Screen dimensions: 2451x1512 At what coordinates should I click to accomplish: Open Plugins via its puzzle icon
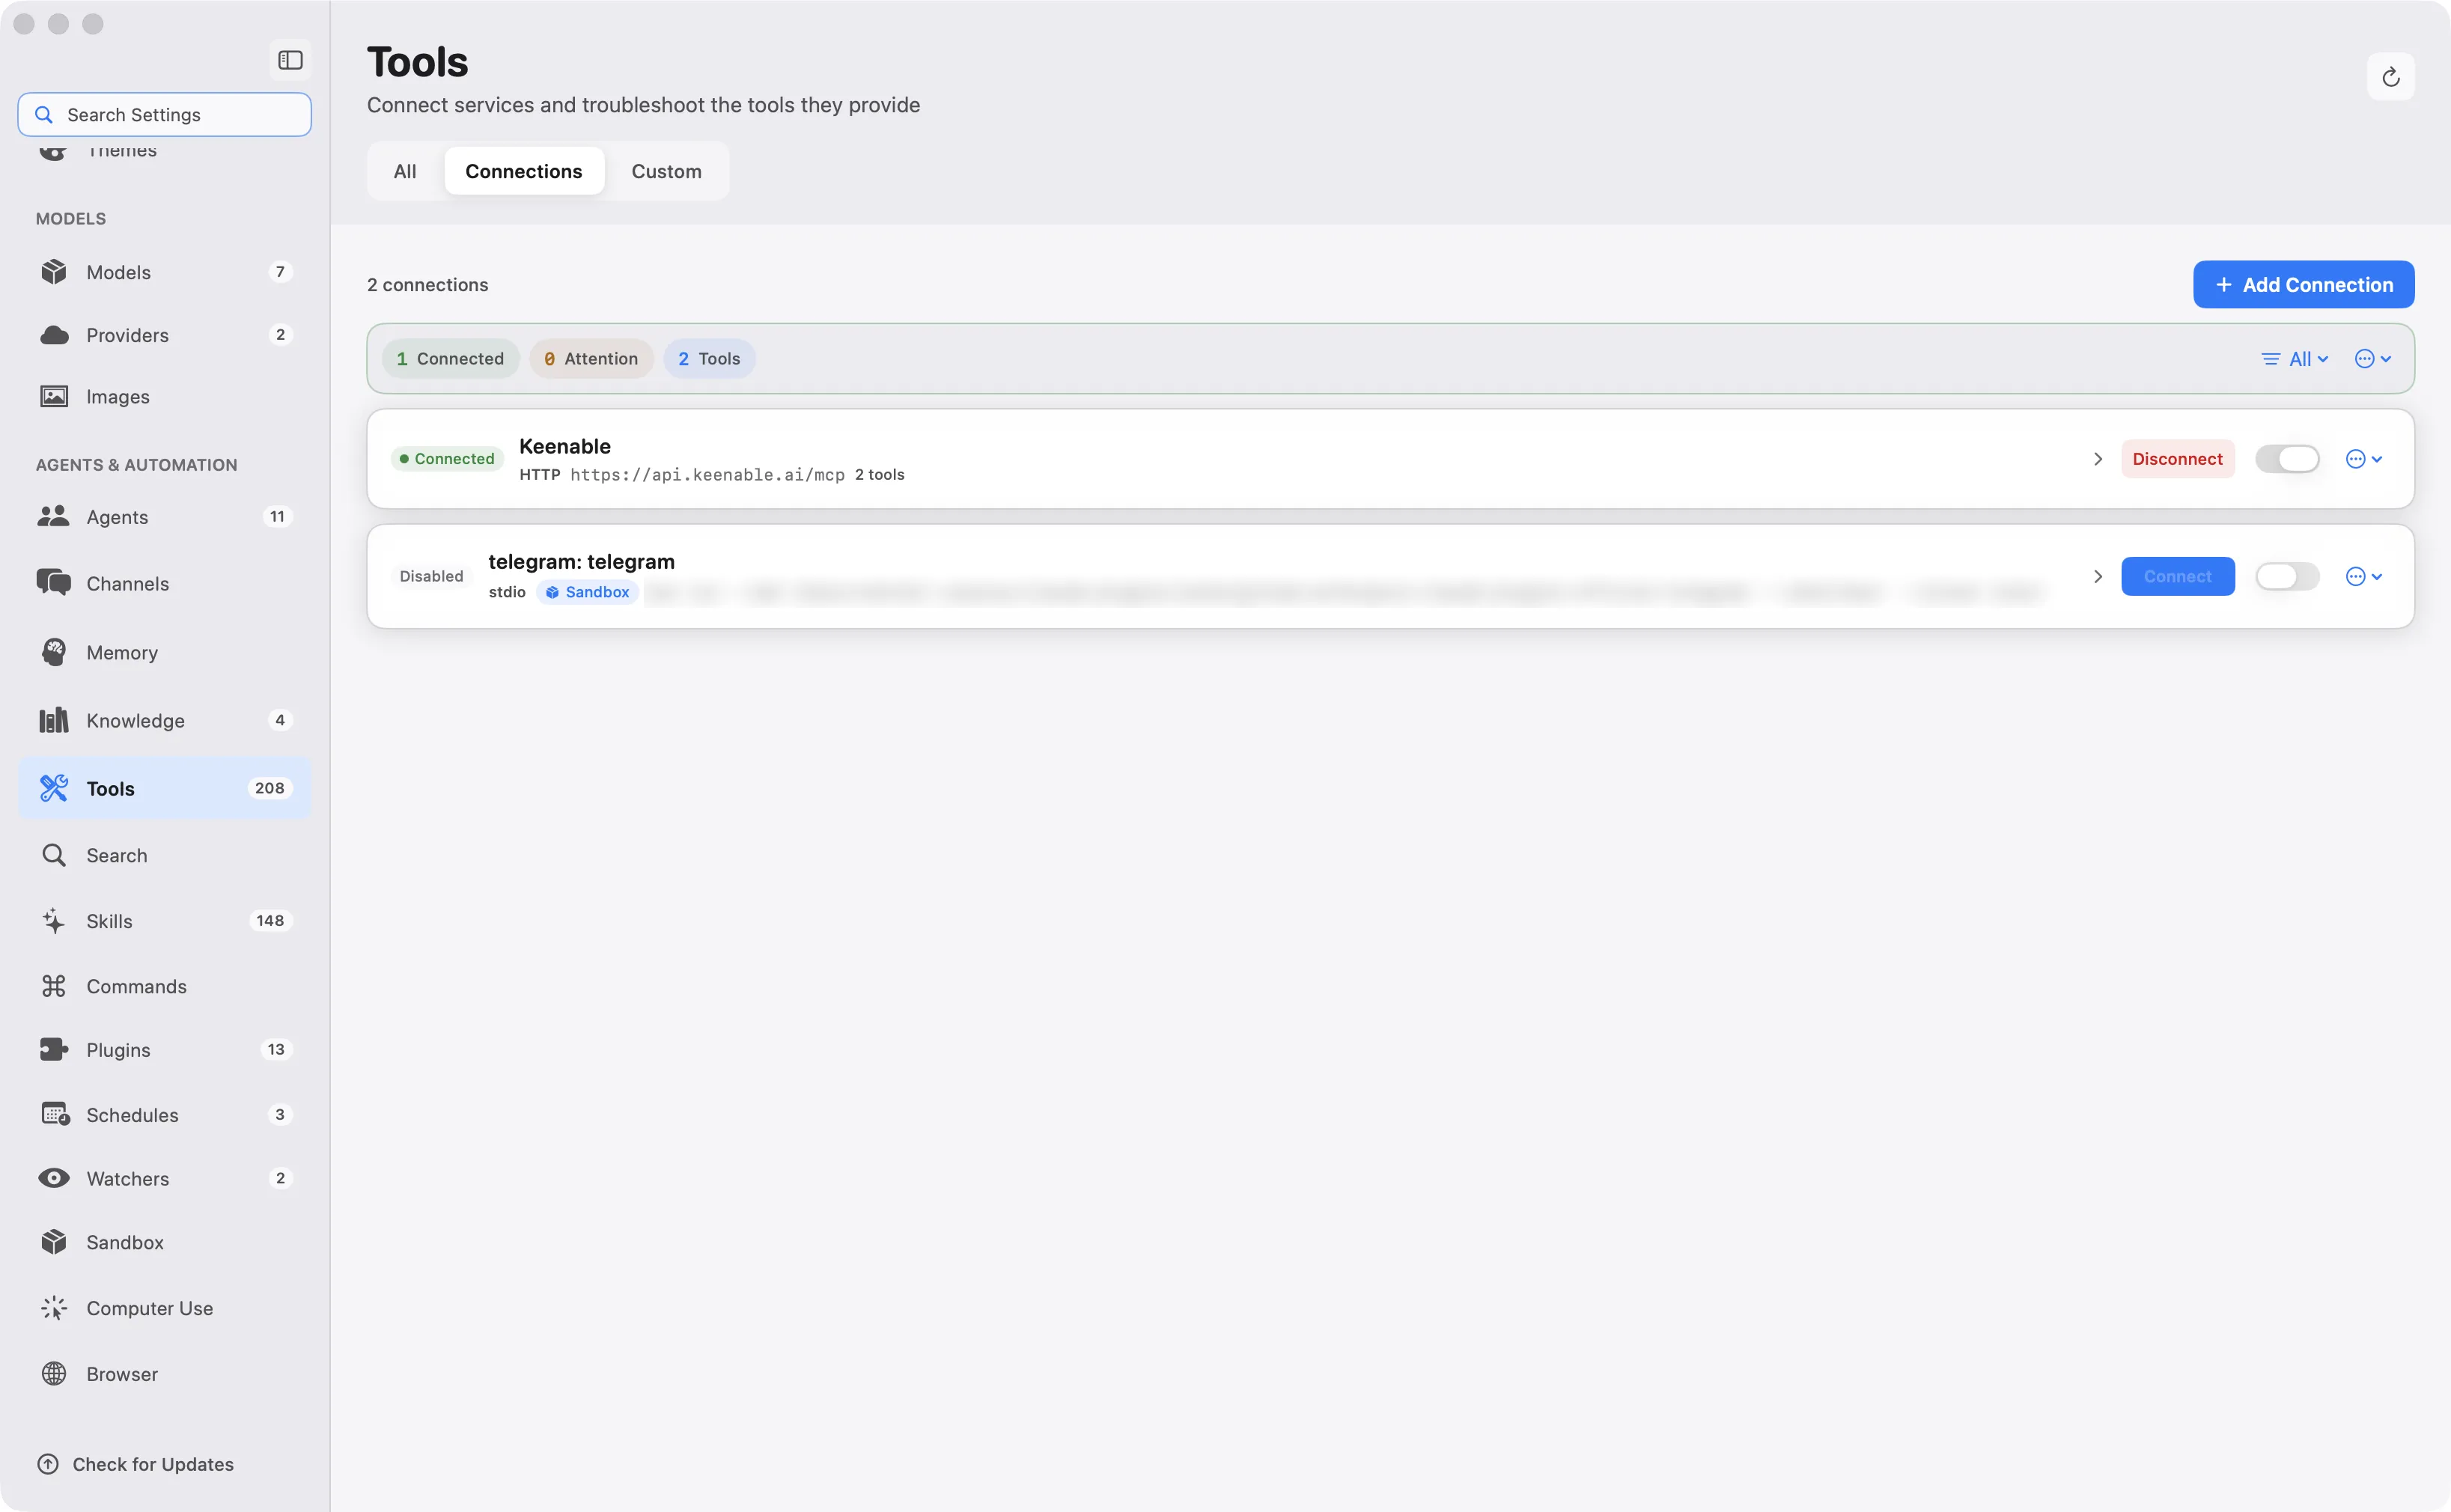(54, 1049)
